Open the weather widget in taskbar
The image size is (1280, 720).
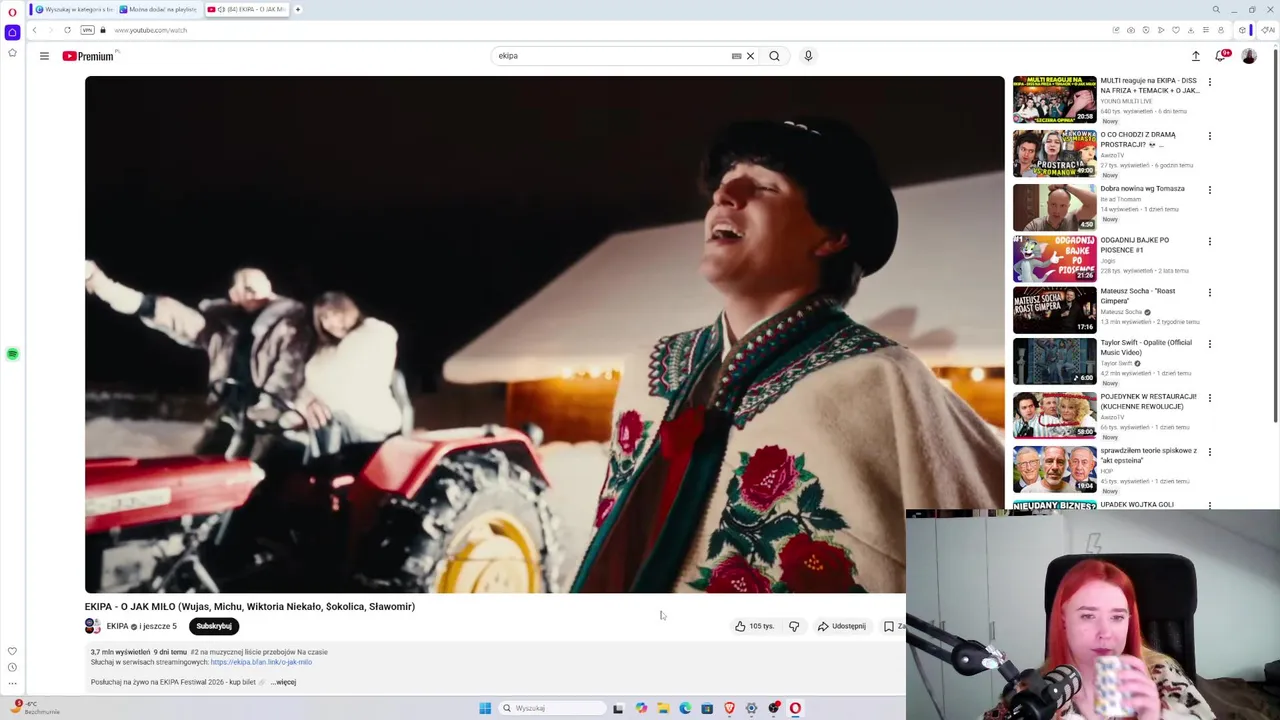point(35,707)
